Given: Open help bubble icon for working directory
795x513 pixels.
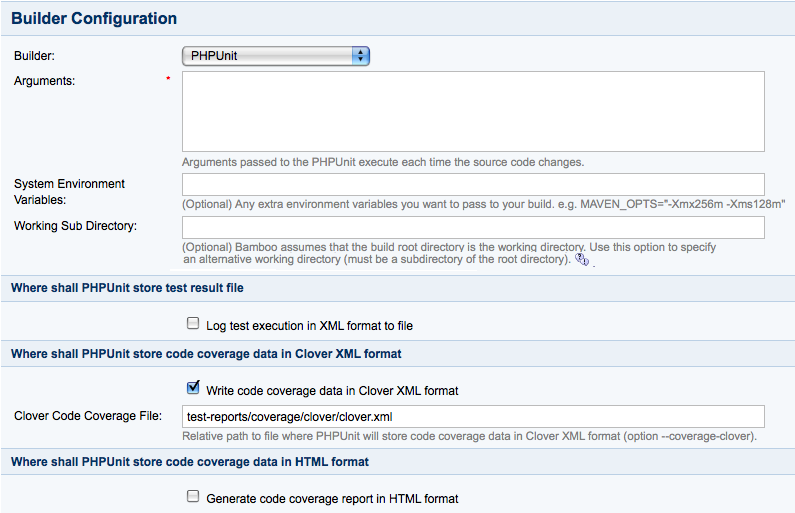Looking at the screenshot, I should (582, 260).
